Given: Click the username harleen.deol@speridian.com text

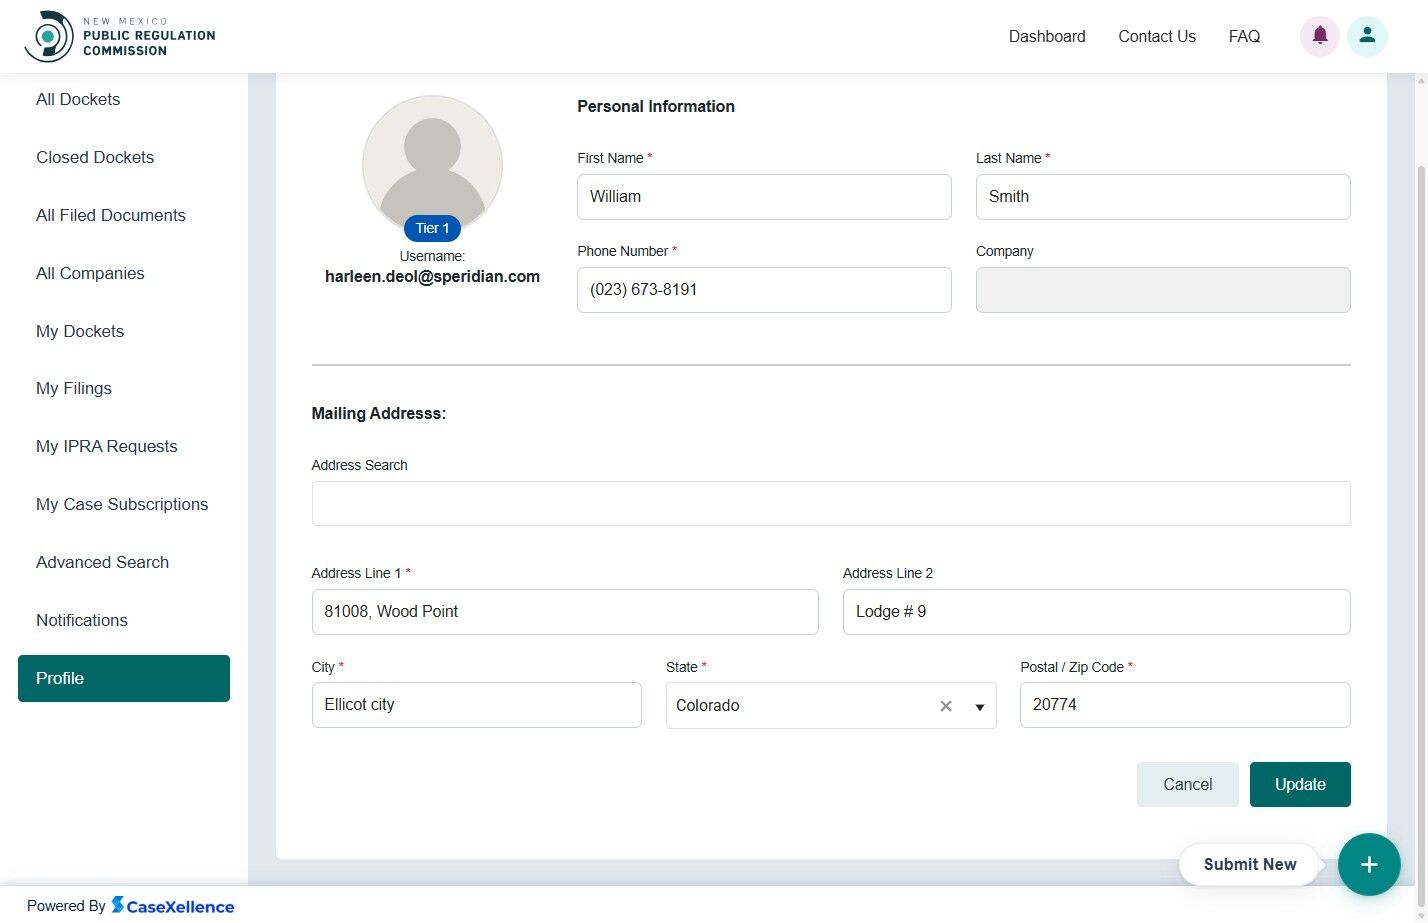Looking at the screenshot, I should 432,277.
